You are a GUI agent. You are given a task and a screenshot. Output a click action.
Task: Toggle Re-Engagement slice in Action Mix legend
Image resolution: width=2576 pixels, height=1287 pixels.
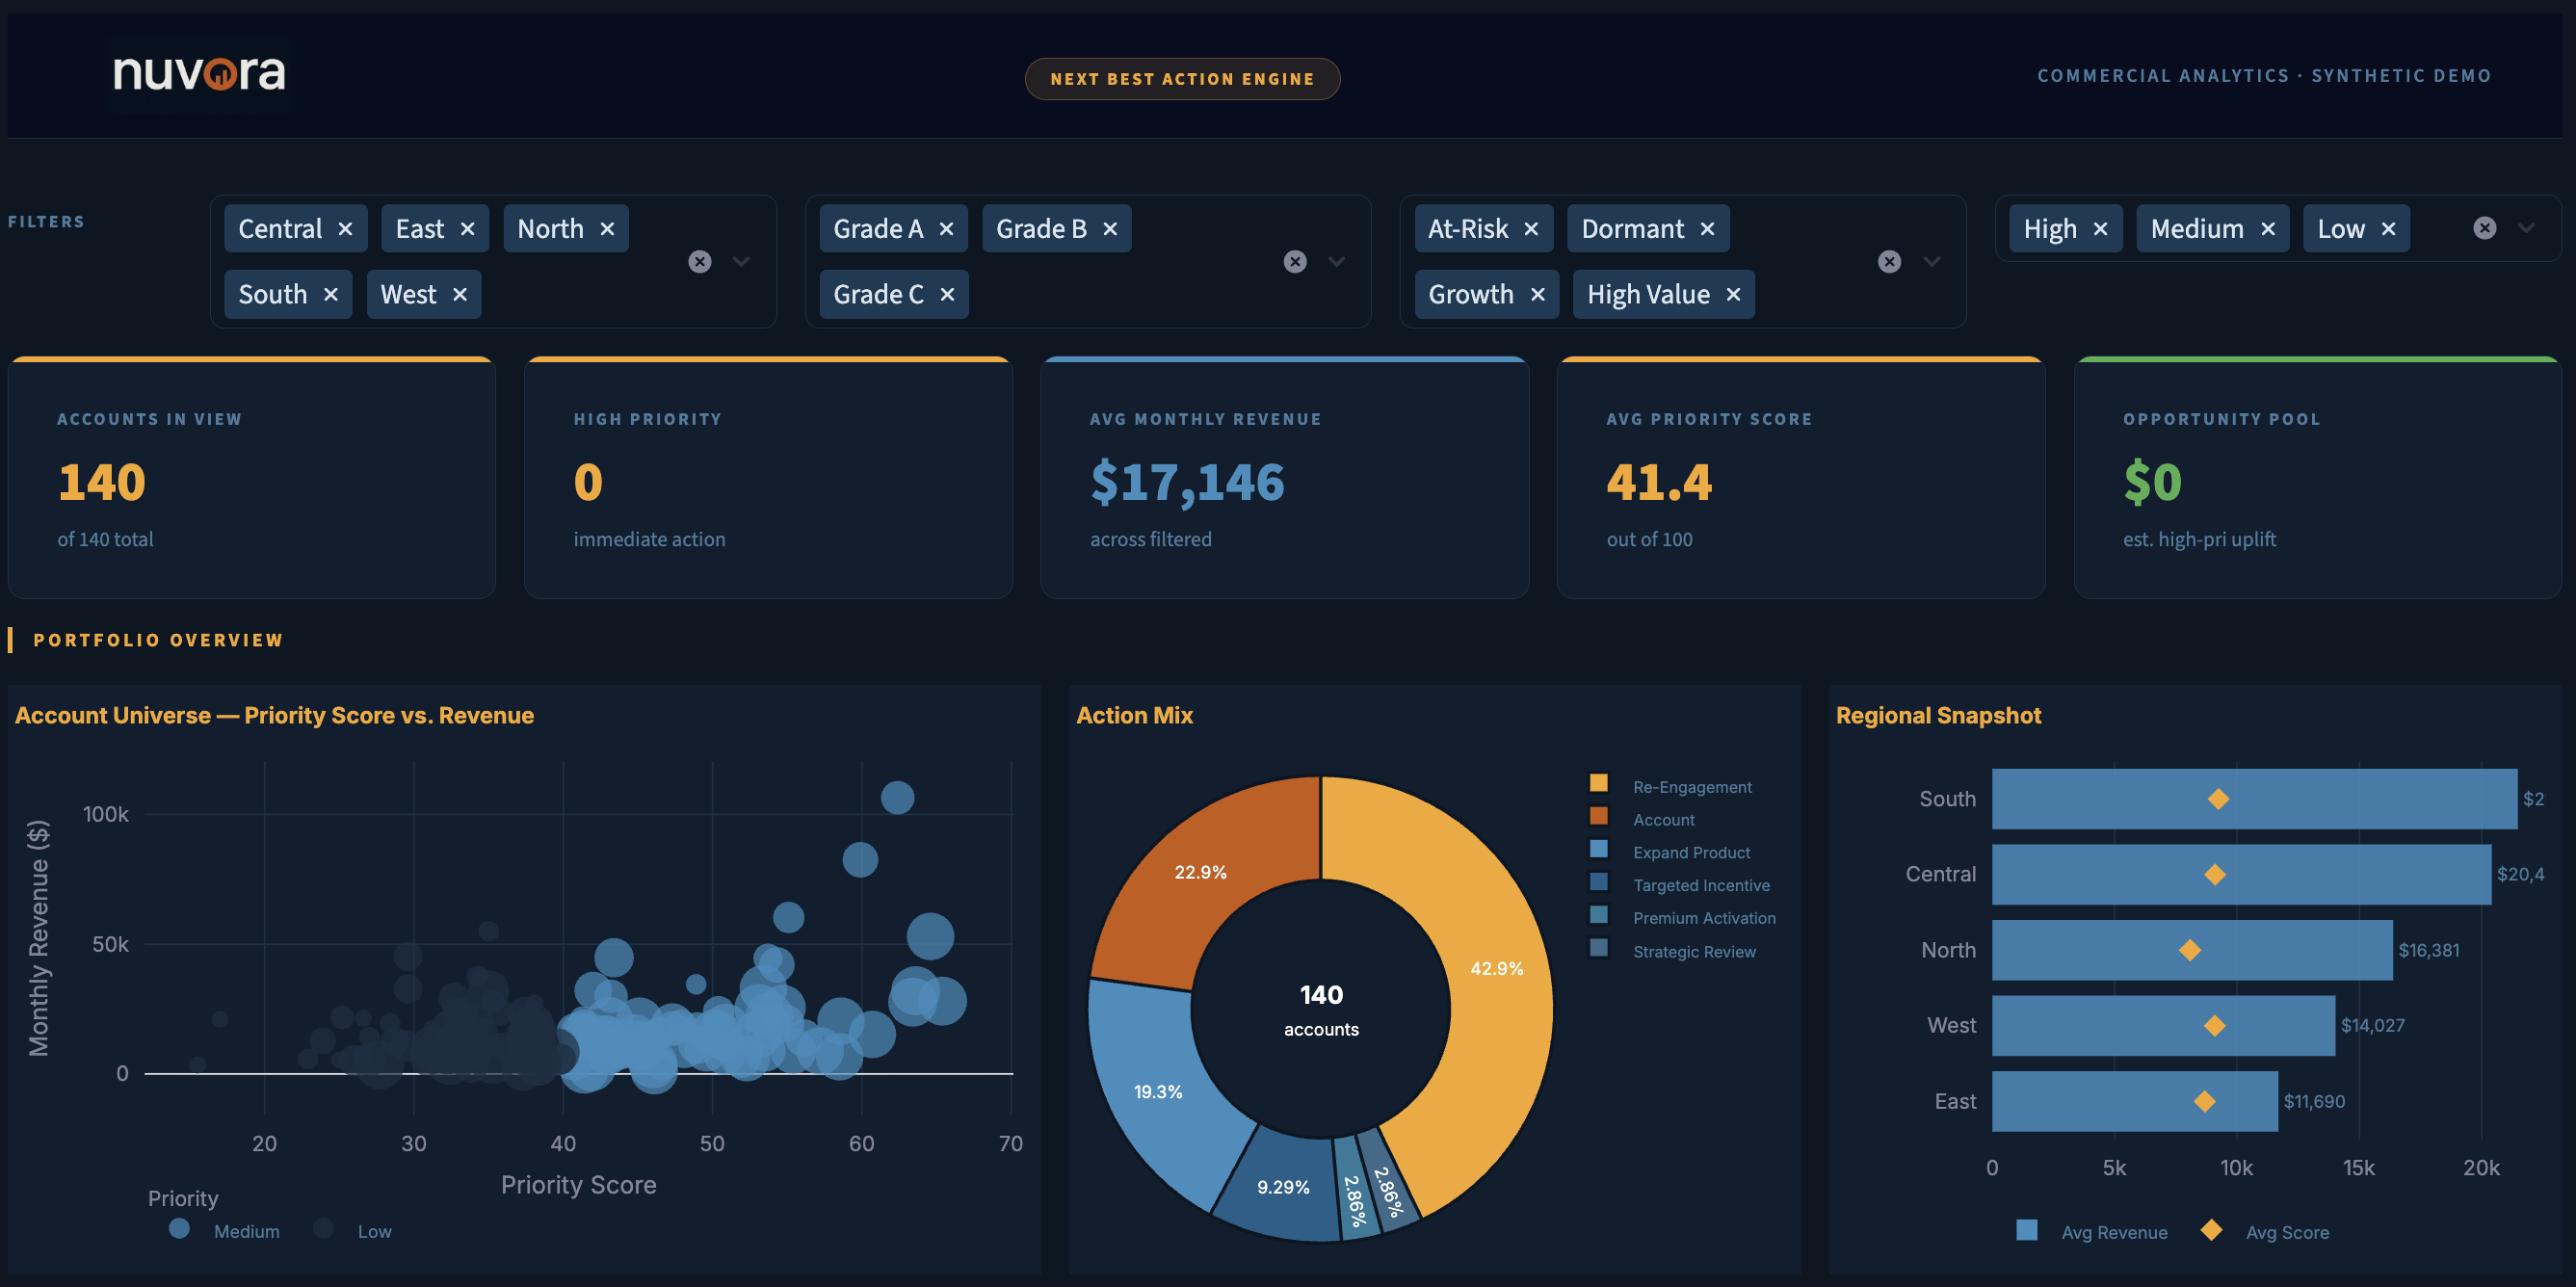(x=1670, y=786)
